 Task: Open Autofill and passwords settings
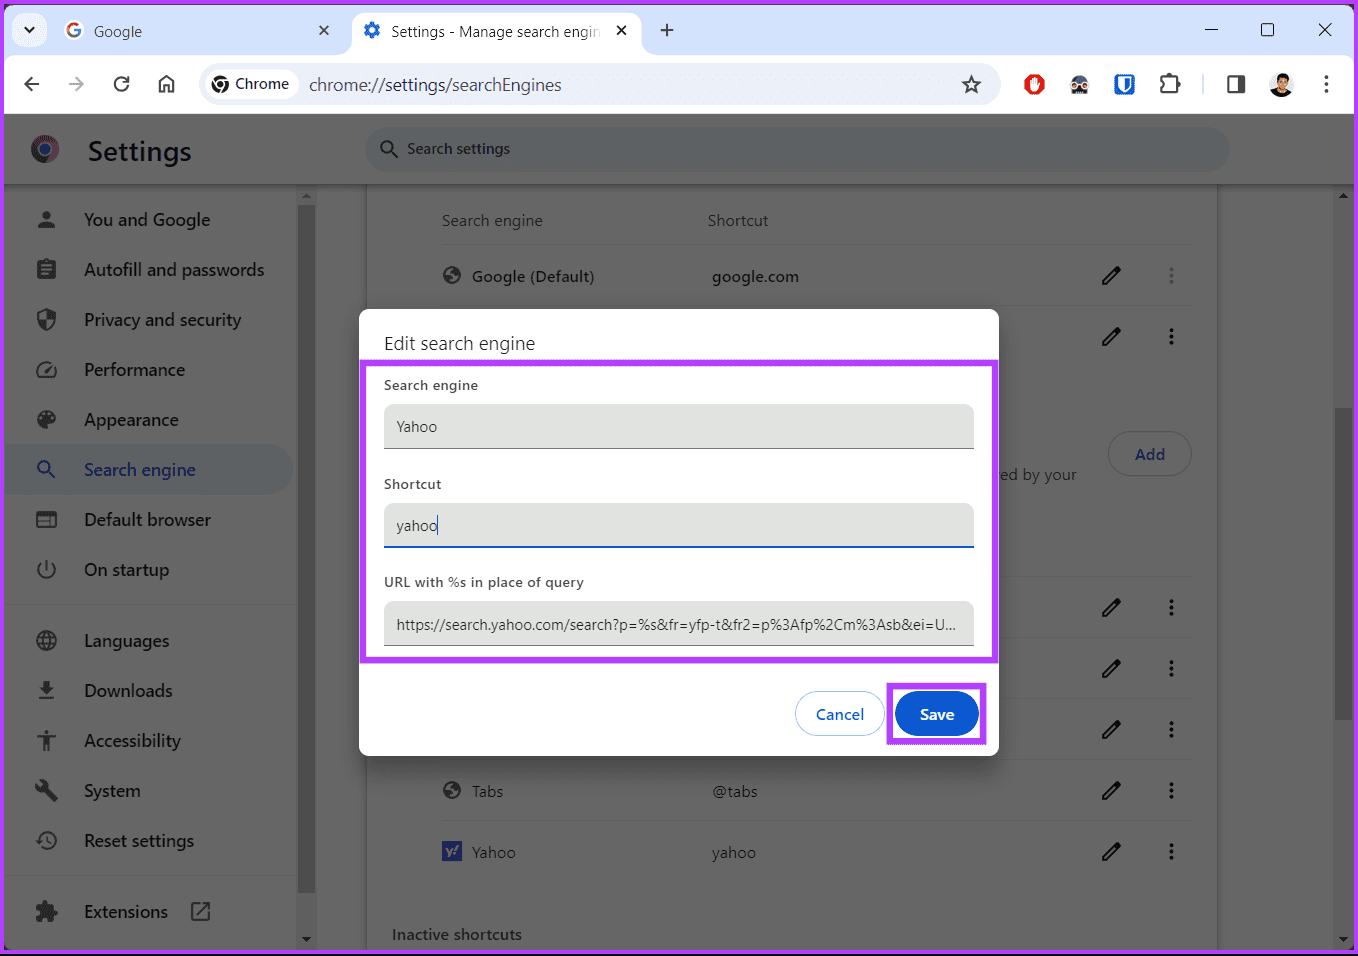point(174,270)
